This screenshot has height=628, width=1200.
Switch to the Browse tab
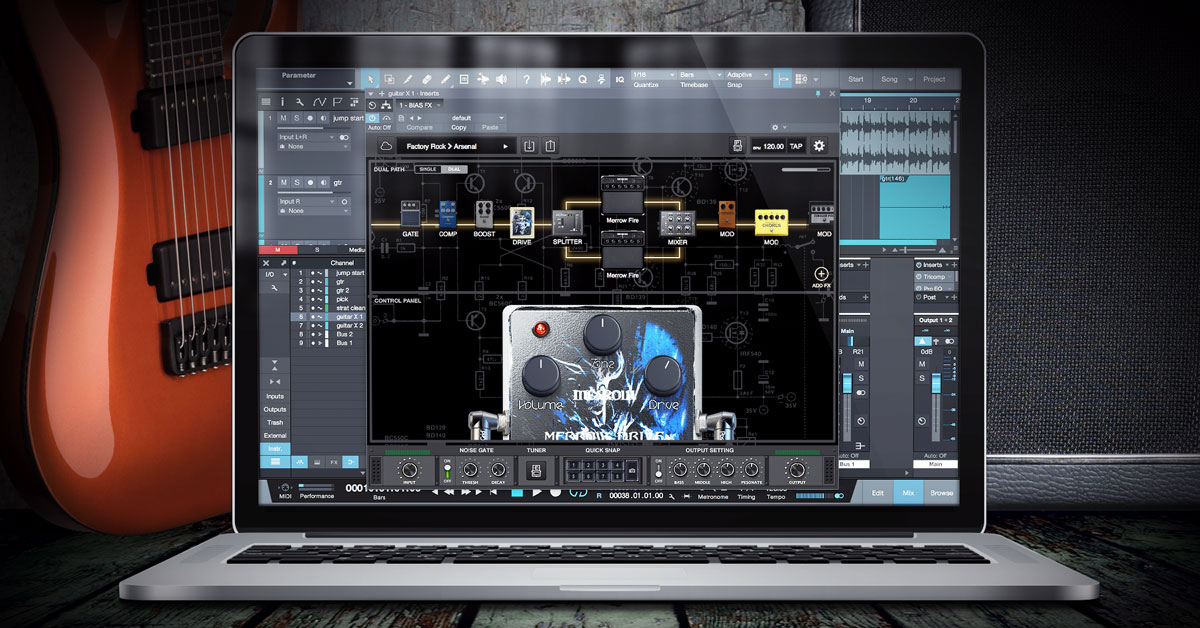point(940,493)
